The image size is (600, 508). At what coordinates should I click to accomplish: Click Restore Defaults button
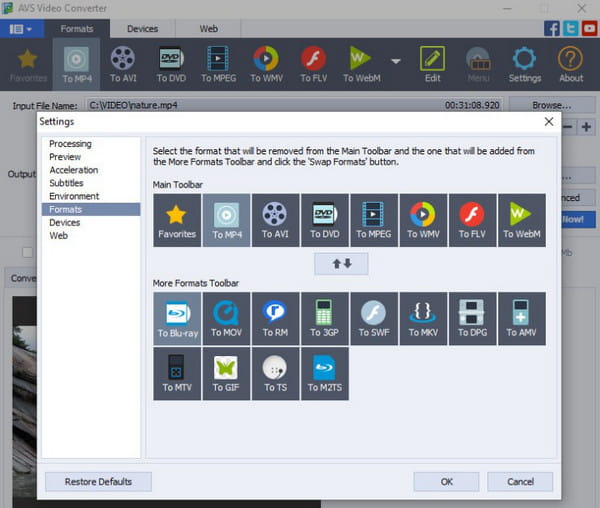point(98,482)
